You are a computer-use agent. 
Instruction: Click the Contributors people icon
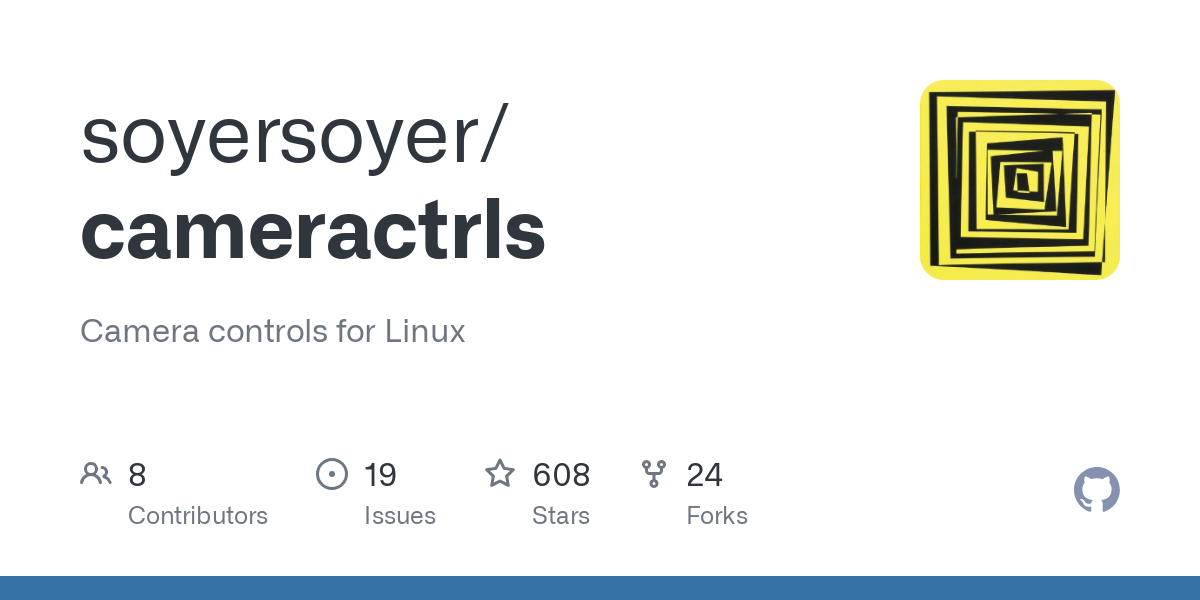coord(96,473)
